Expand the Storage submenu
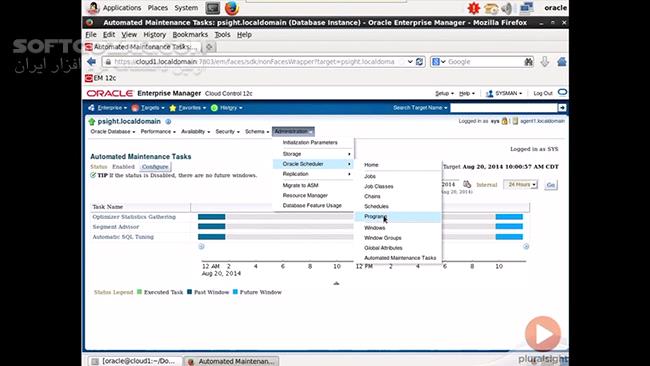The width and height of the screenshot is (650, 366). pos(313,154)
